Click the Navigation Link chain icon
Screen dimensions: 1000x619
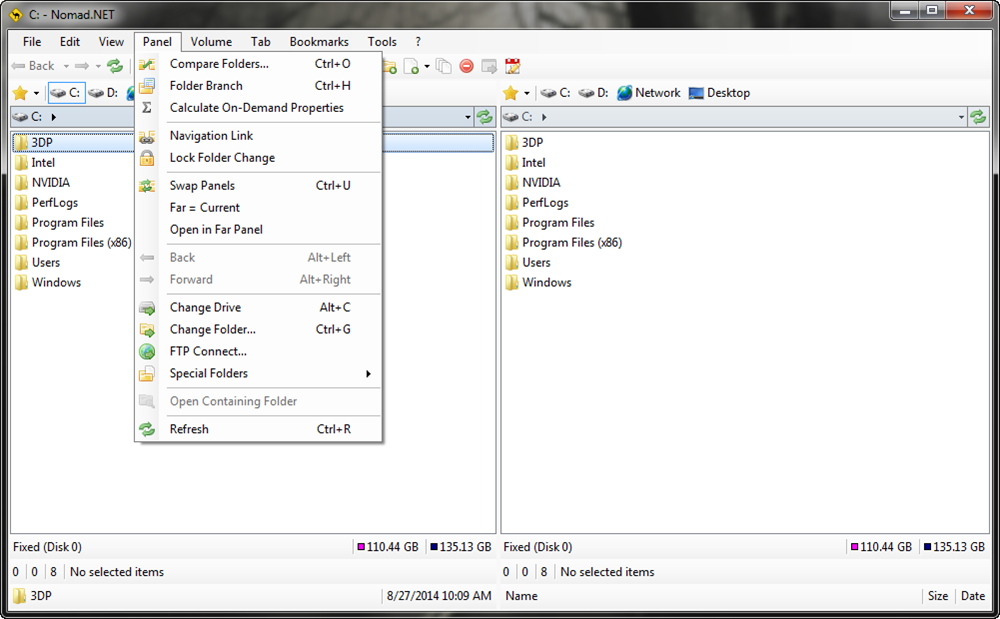click(147, 136)
